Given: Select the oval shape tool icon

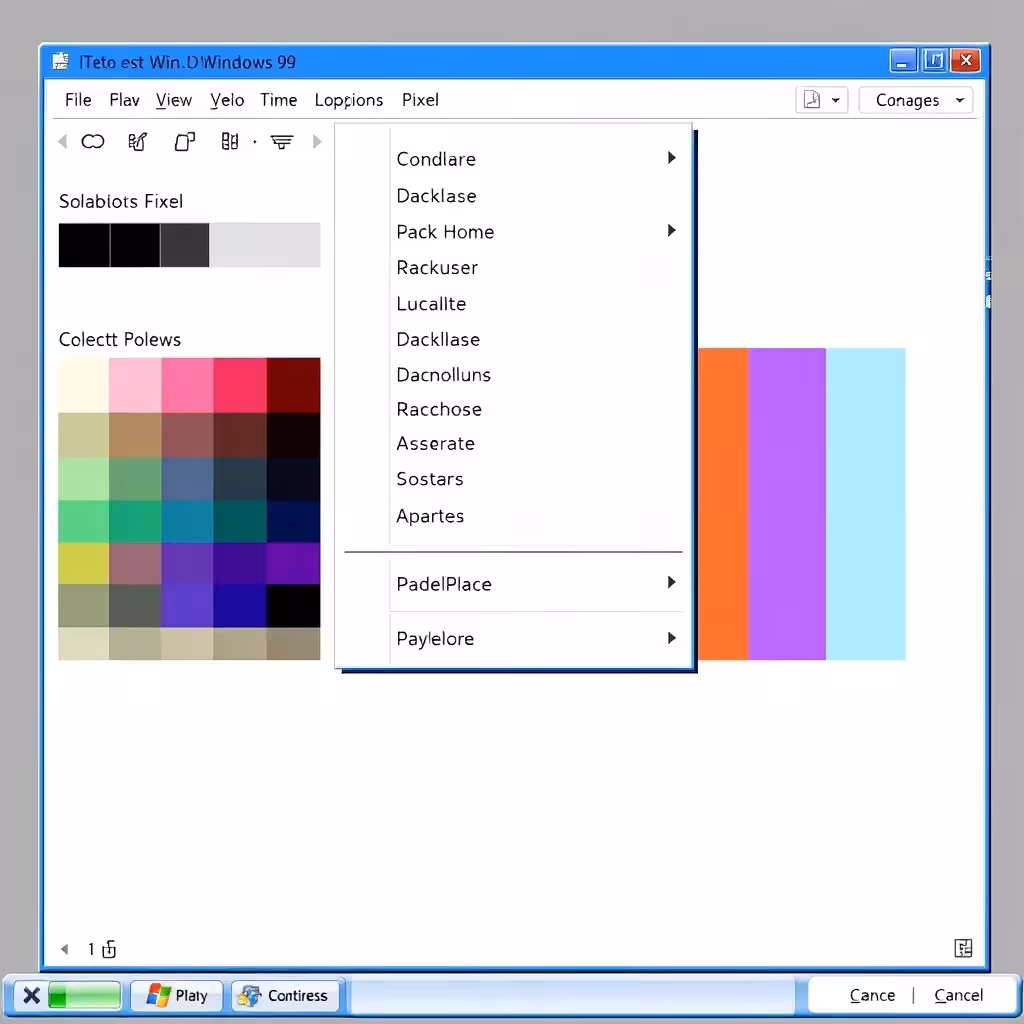Looking at the screenshot, I should 93,142.
